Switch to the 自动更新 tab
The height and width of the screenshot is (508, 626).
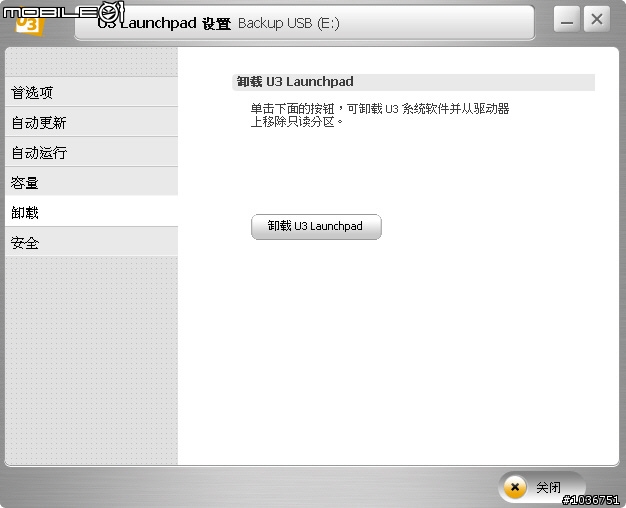pyautogui.click(x=91, y=122)
